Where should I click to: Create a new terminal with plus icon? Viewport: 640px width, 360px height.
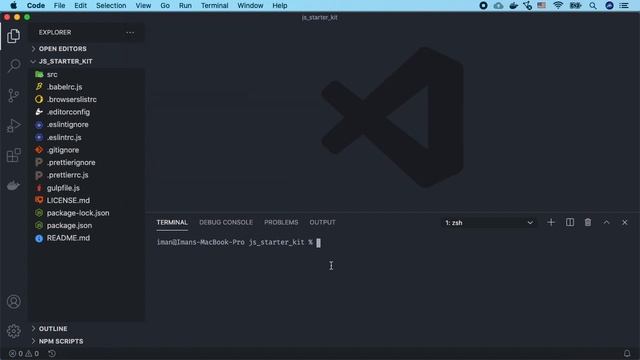(x=551, y=222)
